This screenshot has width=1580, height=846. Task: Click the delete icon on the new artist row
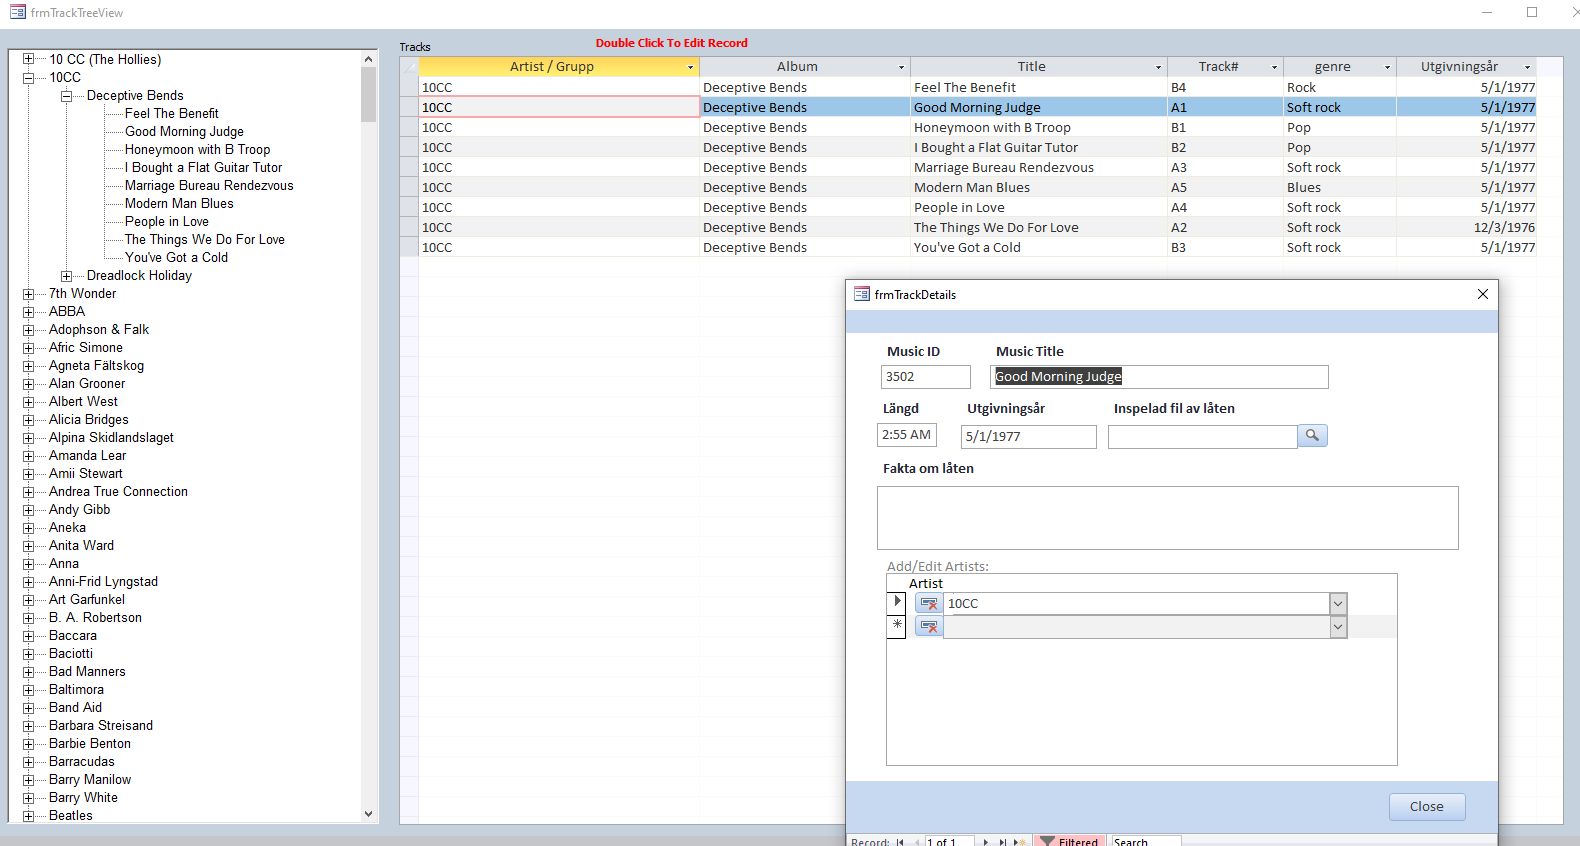click(929, 626)
